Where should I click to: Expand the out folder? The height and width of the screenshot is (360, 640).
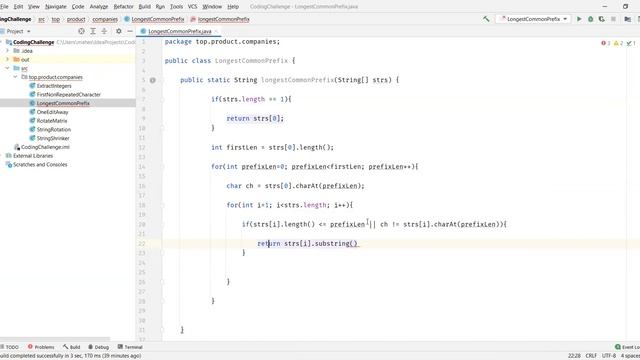click(7, 60)
